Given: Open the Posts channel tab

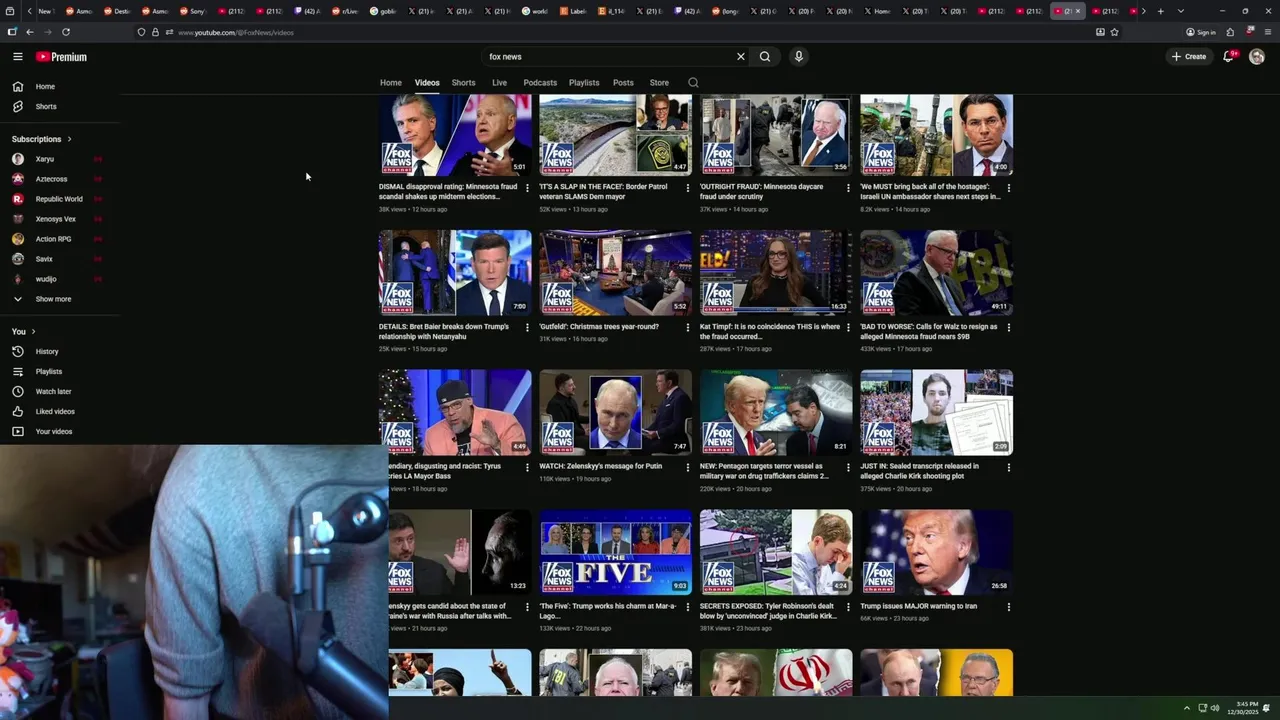Looking at the screenshot, I should [623, 83].
